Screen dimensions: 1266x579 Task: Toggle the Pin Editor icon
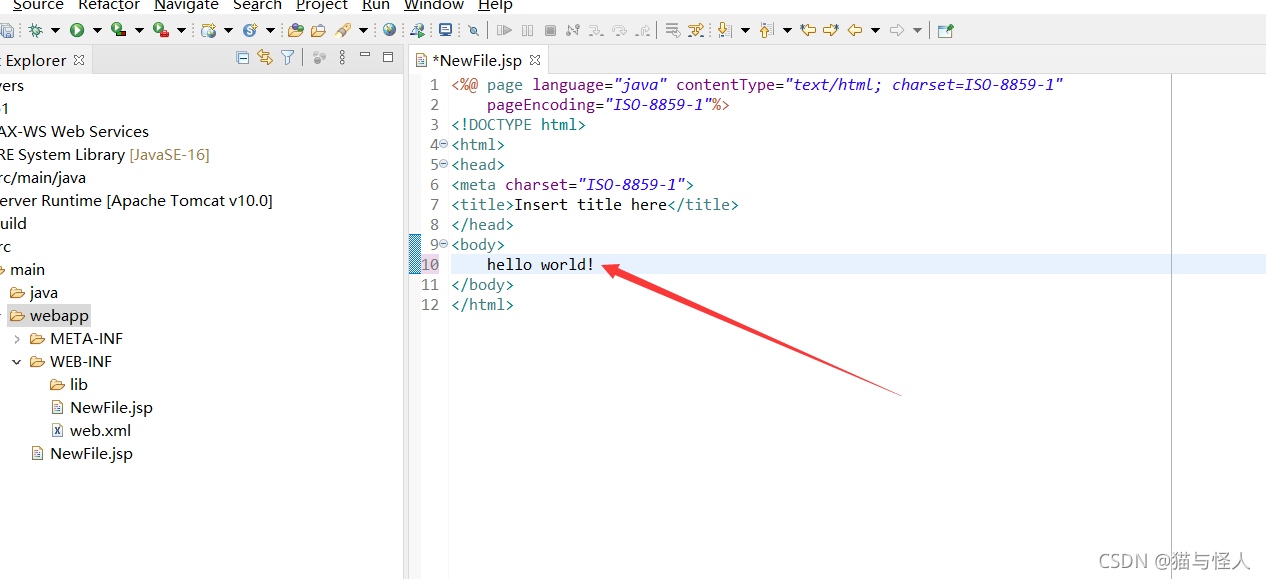click(946, 30)
